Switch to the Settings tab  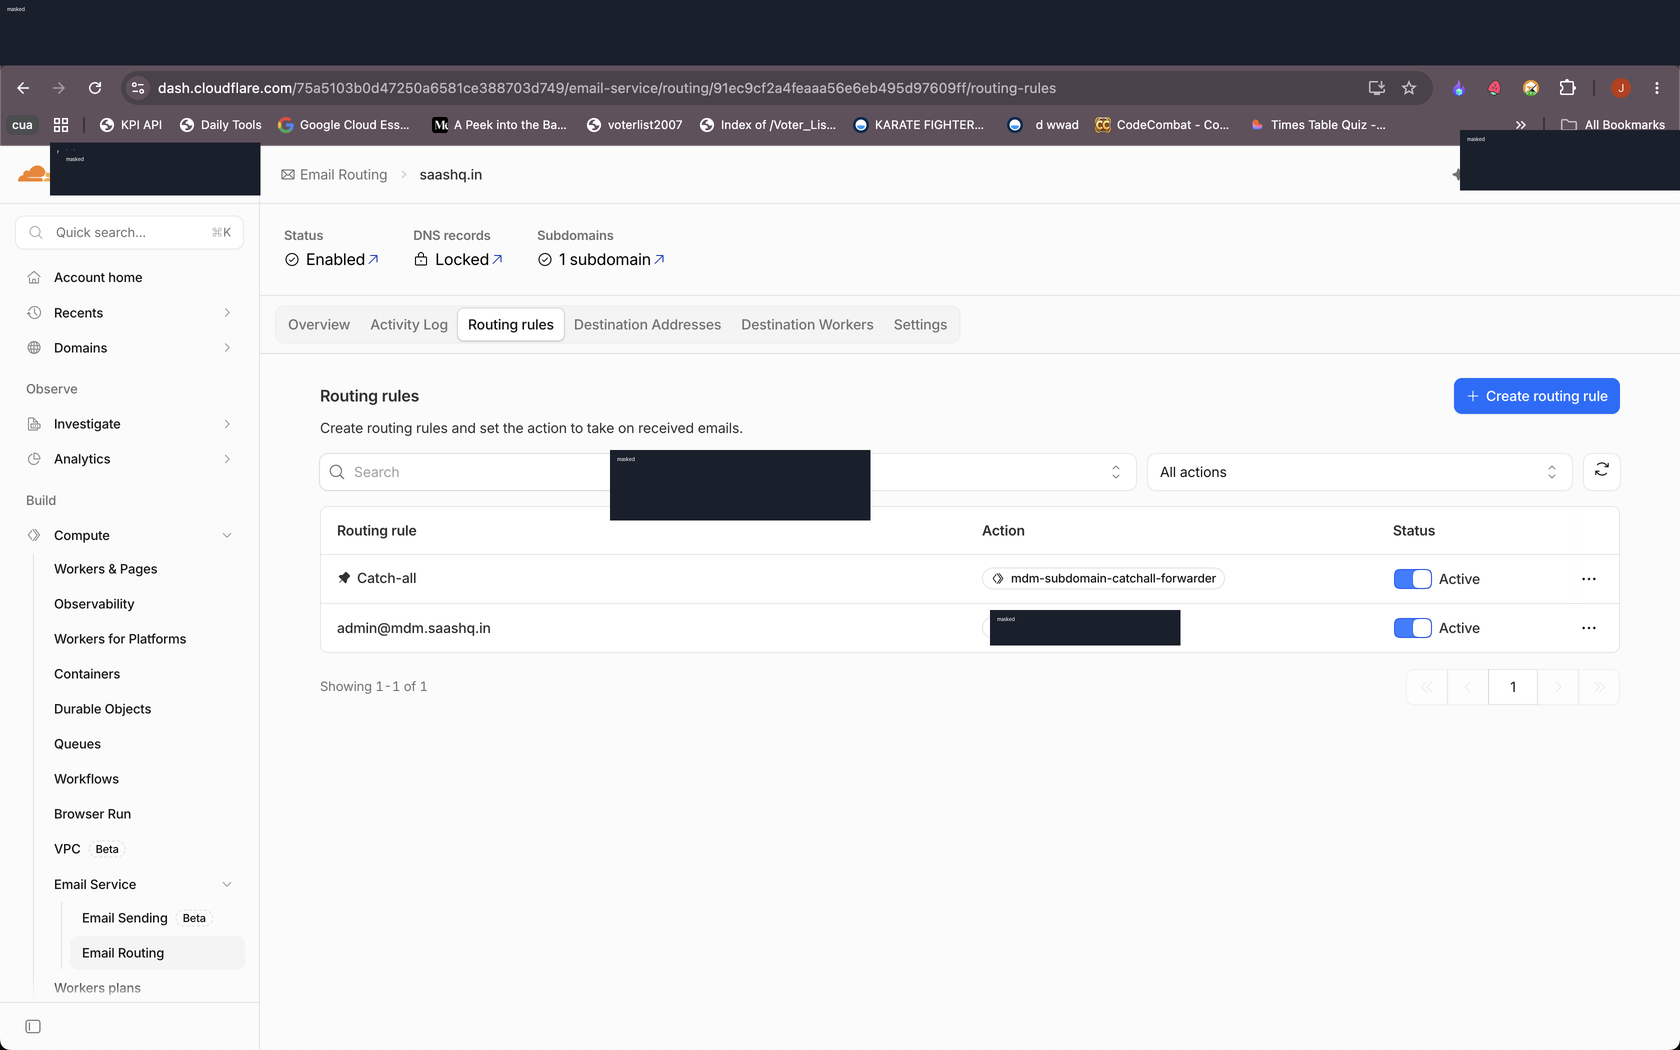pyautogui.click(x=920, y=325)
